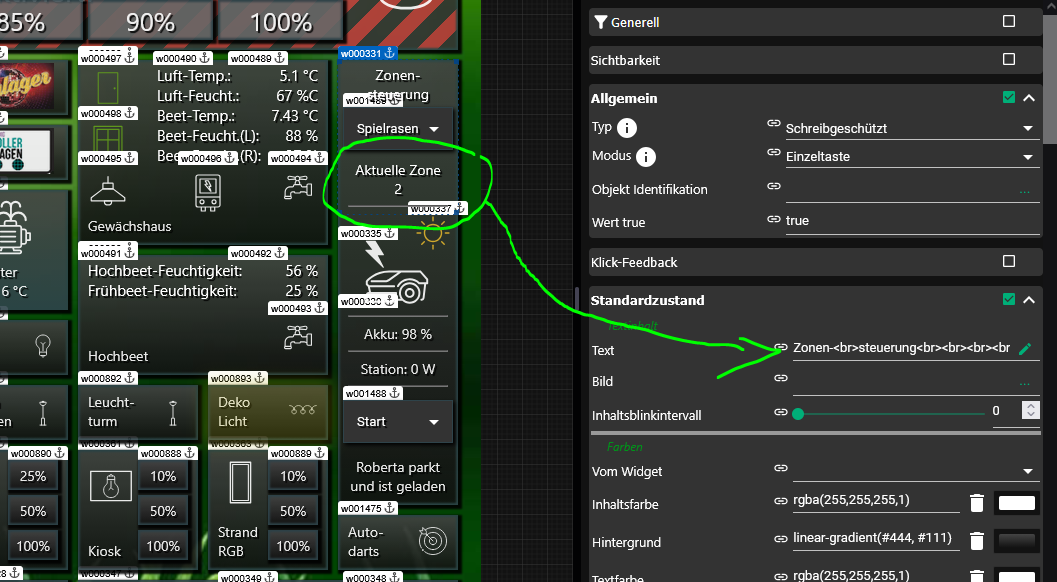Click link icon for Inhaltsblinkintervall
Screen dimensions: 1057x582
tap(781, 411)
